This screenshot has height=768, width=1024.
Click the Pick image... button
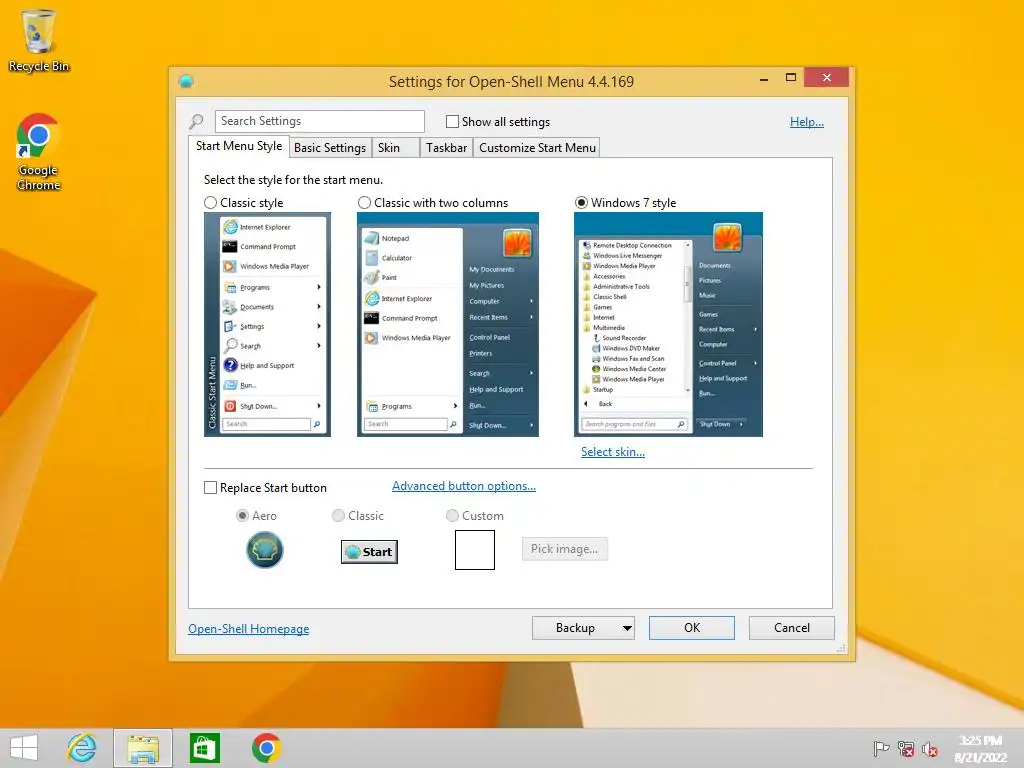[564, 549]
